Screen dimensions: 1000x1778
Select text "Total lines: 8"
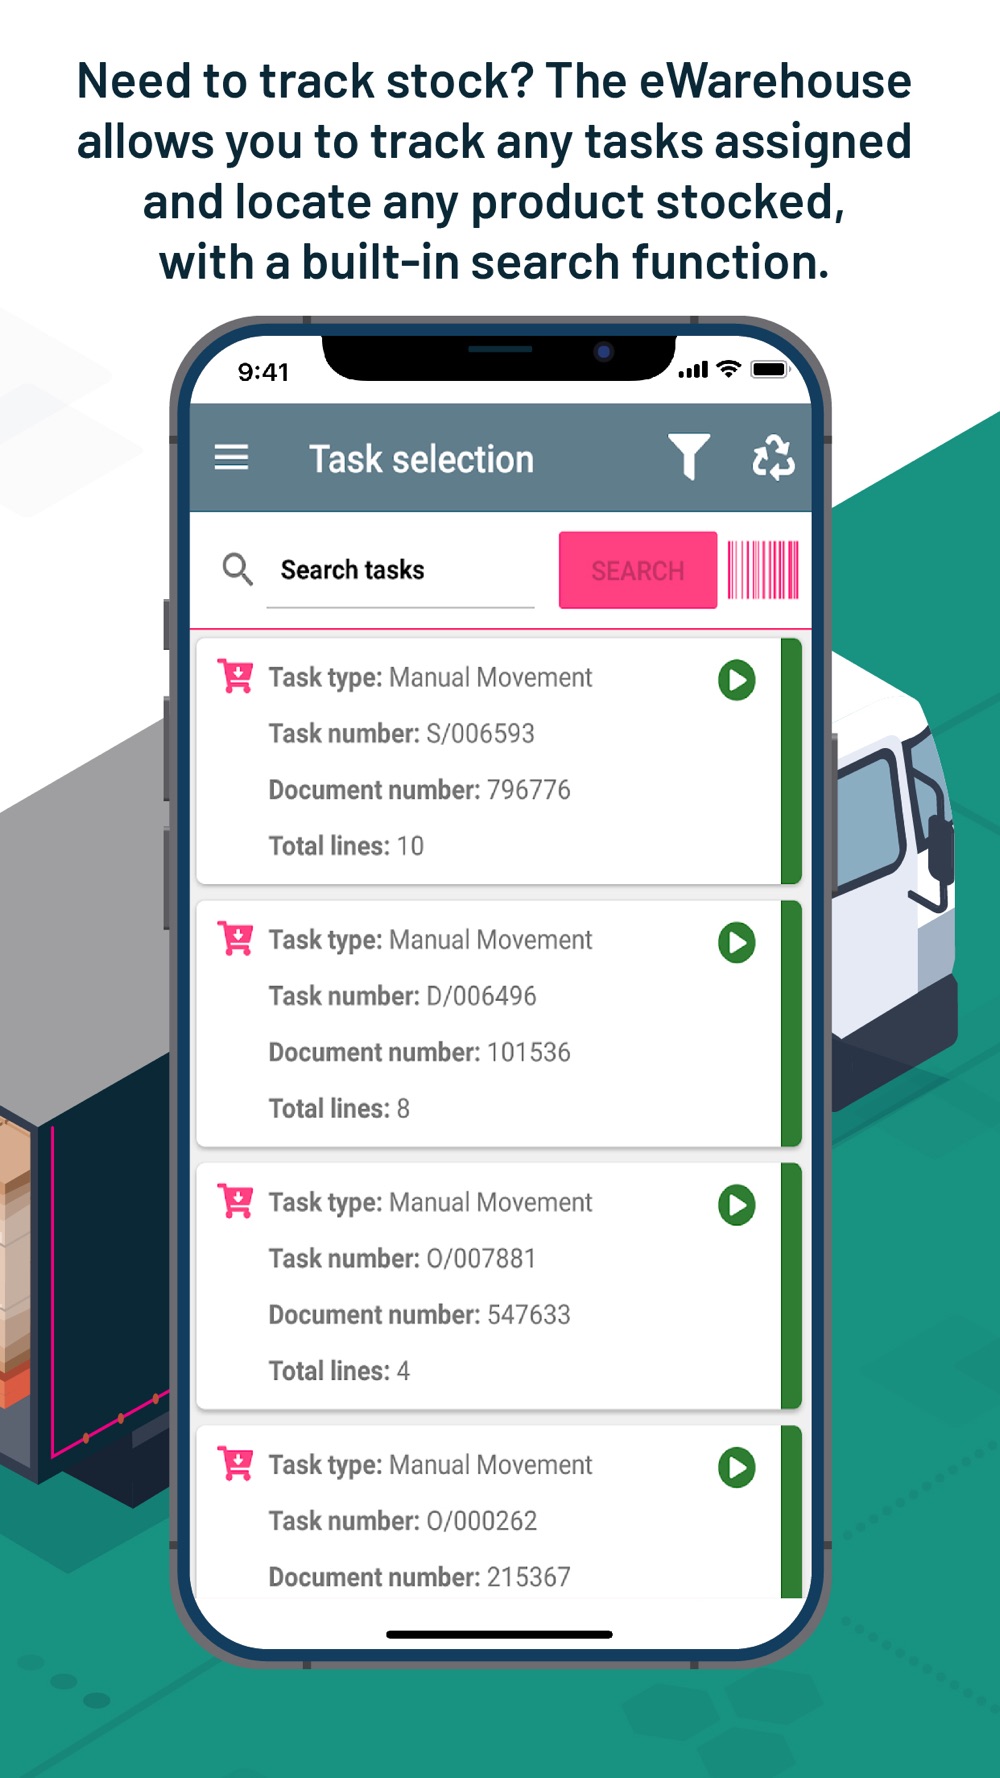[x=339, y=1108]
